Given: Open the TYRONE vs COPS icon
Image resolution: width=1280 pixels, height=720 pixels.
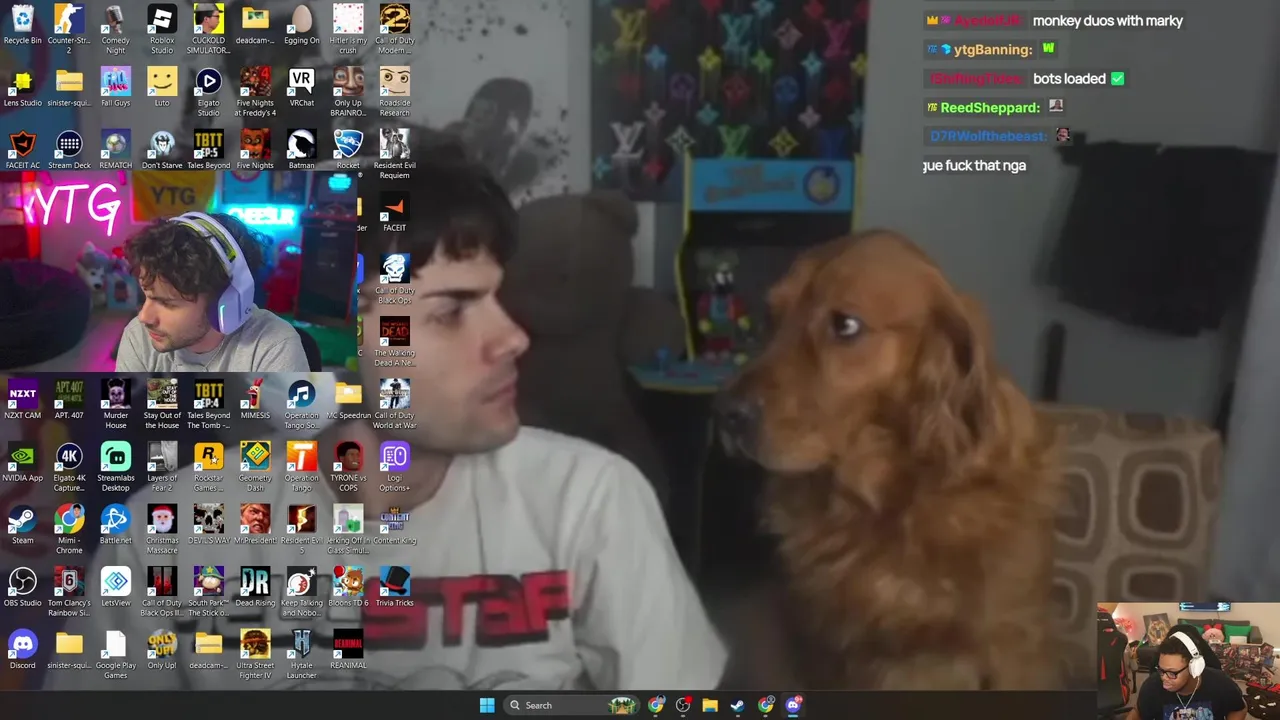Looking at the screenshot, I should pos(348,467).
